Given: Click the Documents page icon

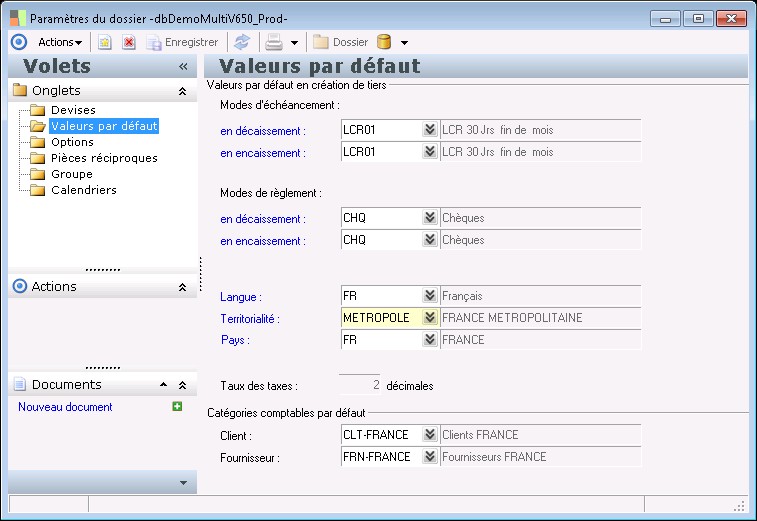Looking at the screenshot, I should click(20, 384).
